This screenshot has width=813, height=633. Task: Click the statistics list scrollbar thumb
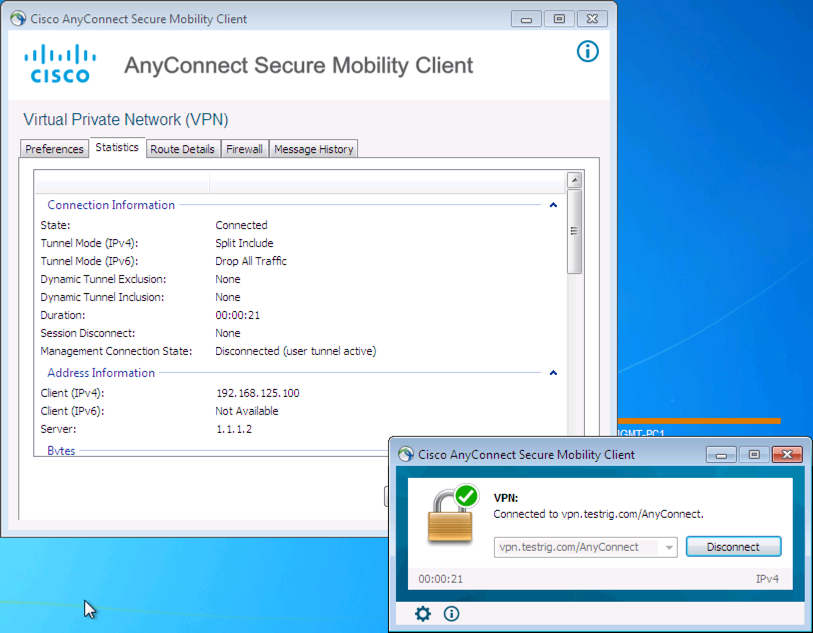(574, 231)
